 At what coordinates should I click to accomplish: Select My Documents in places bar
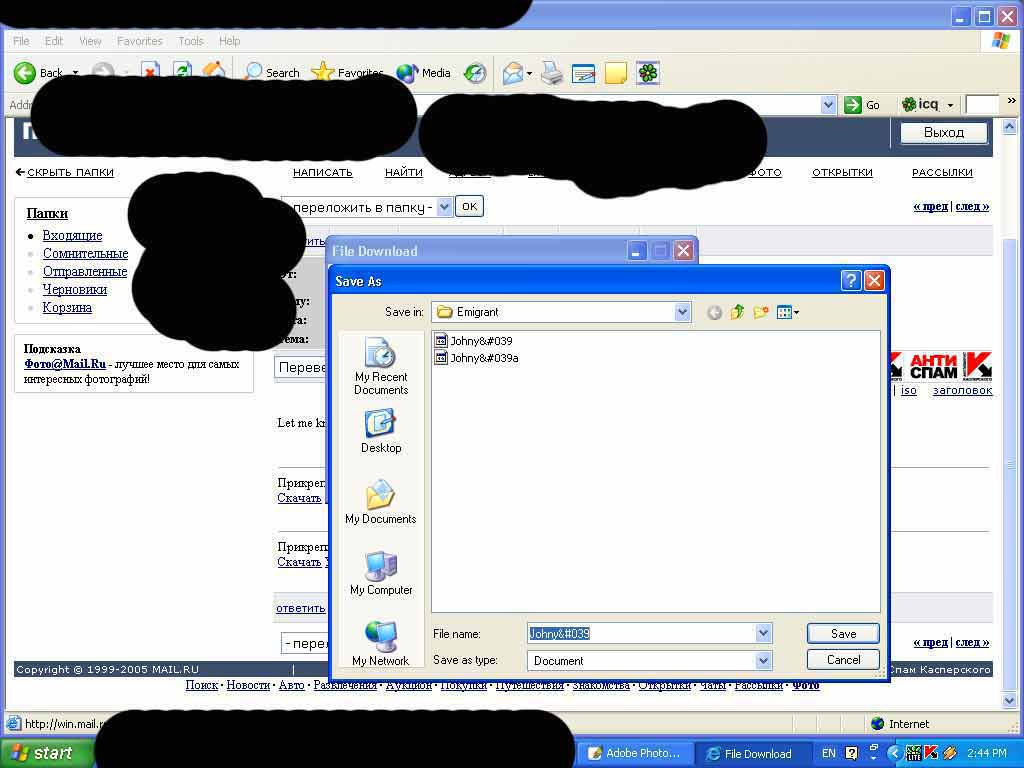(381, 502)
